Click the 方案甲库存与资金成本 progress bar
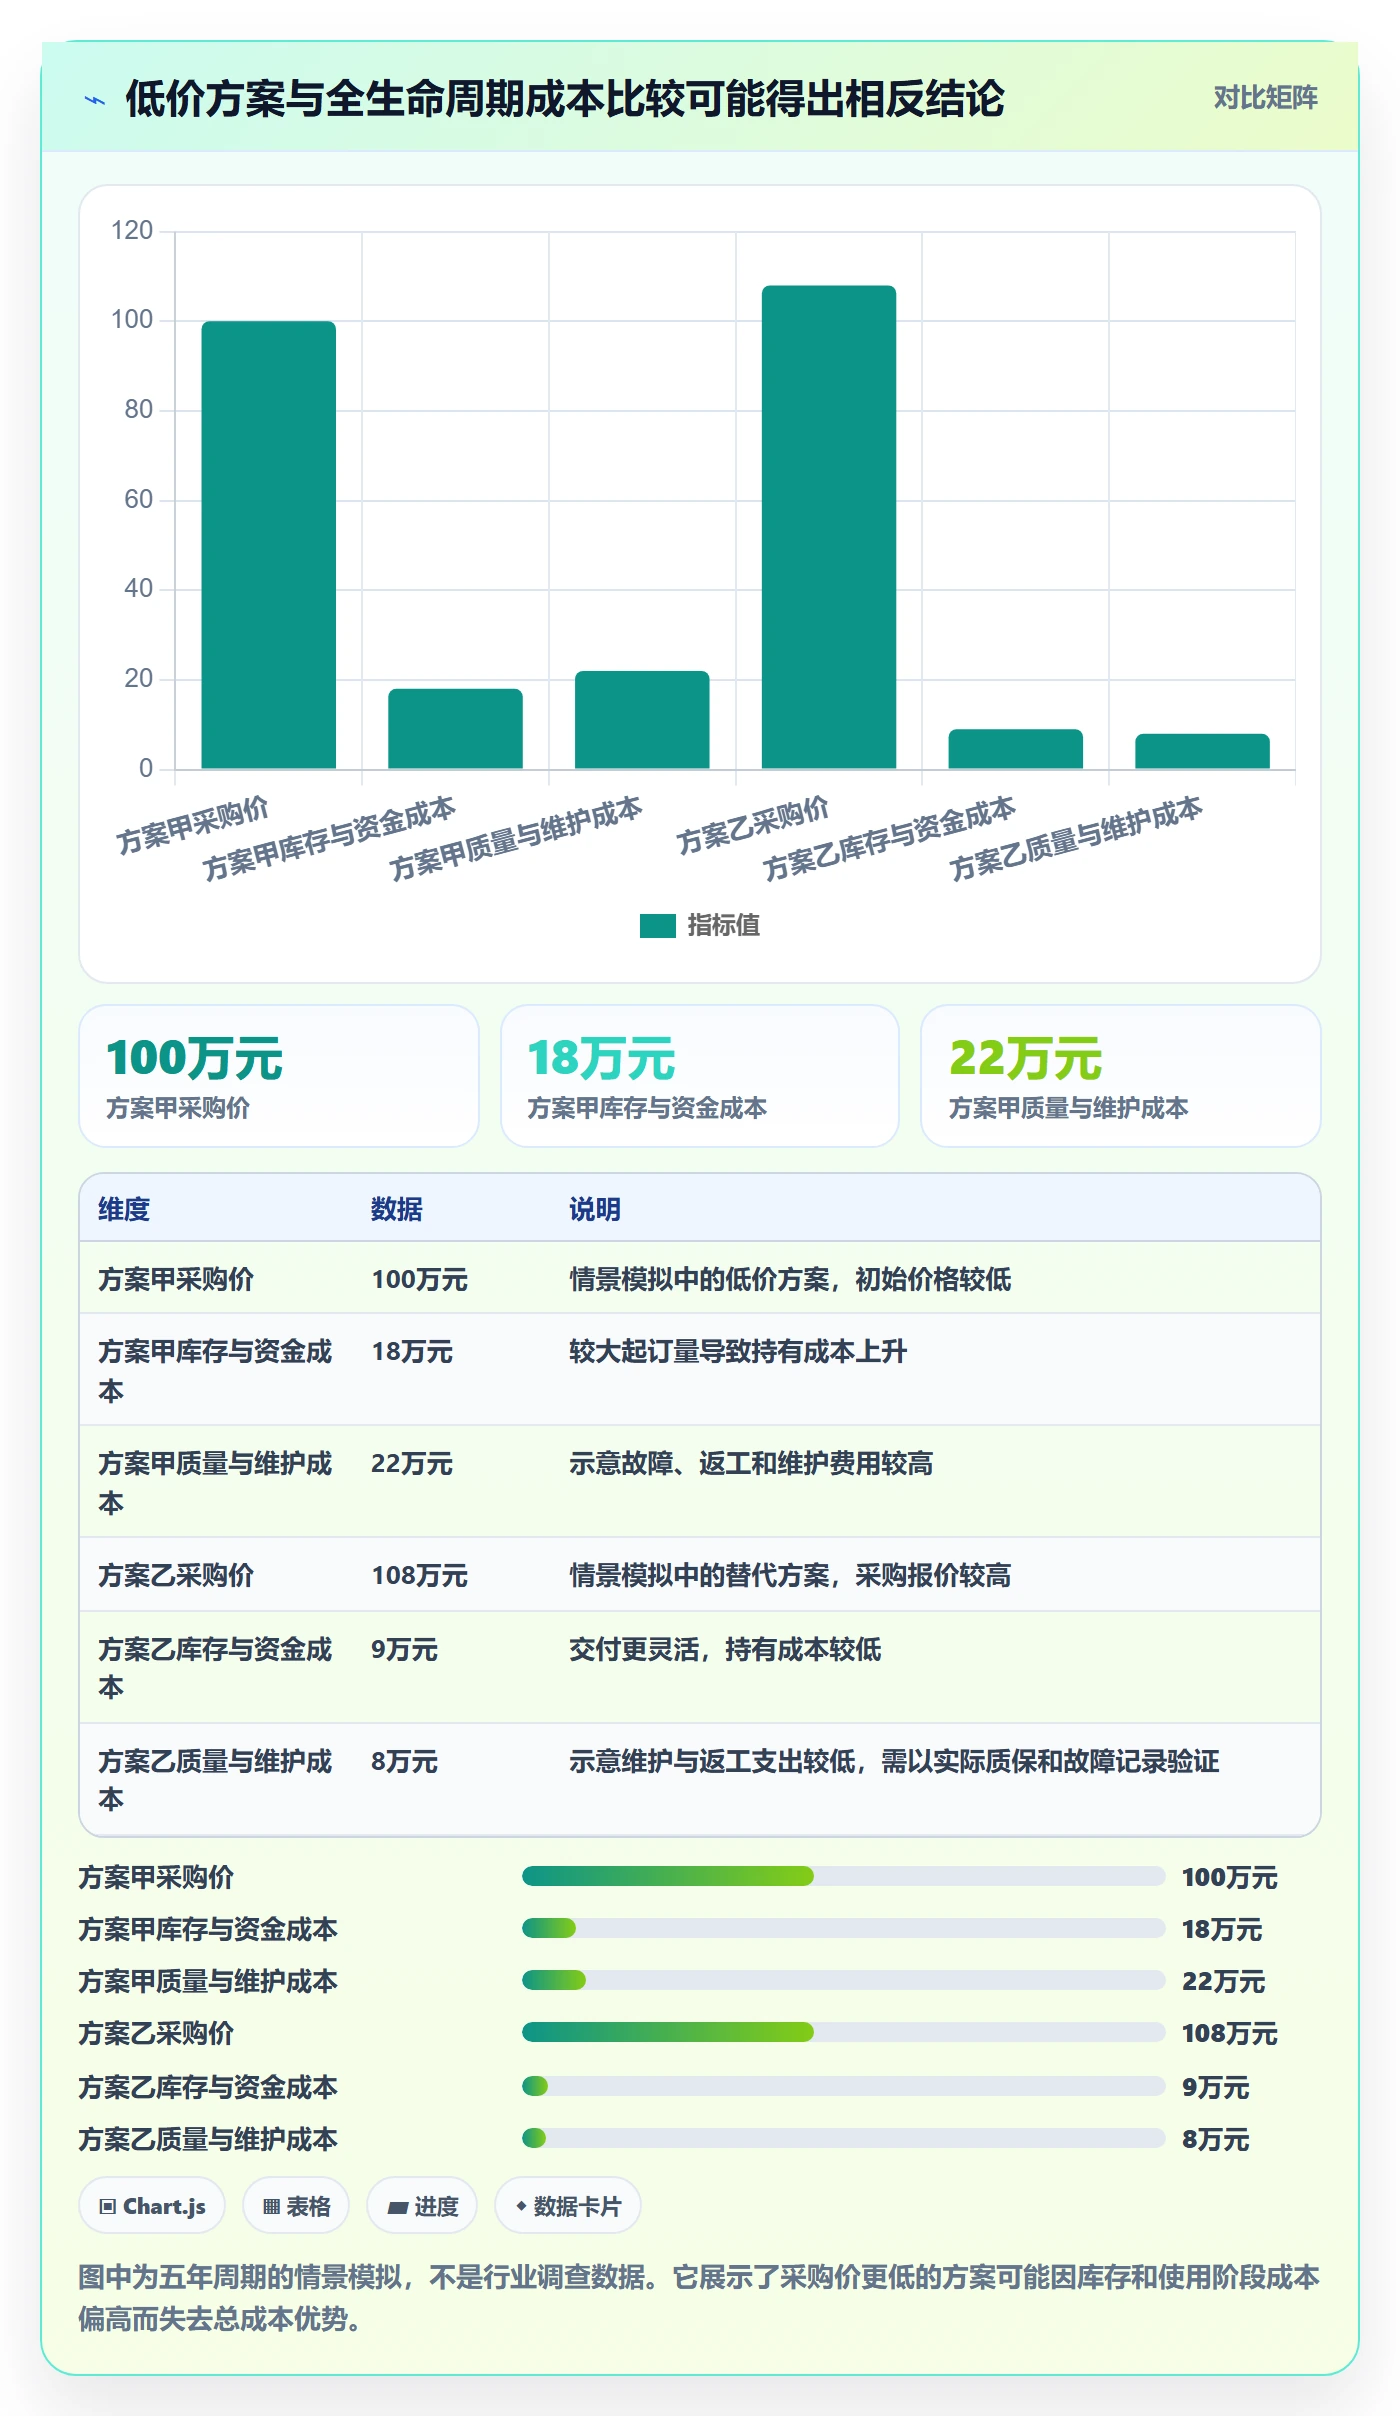This screenshot has height=2416, width=1400. coord(843,1928)
